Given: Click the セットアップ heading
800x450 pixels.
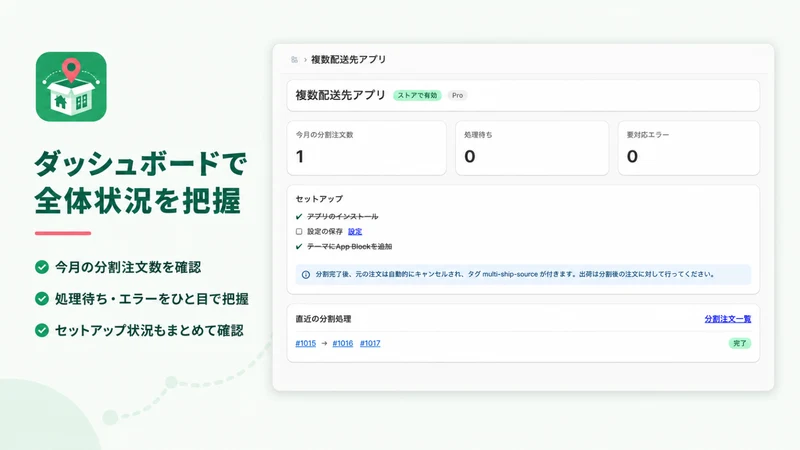Looking at the screenshot, I should 319,199.
